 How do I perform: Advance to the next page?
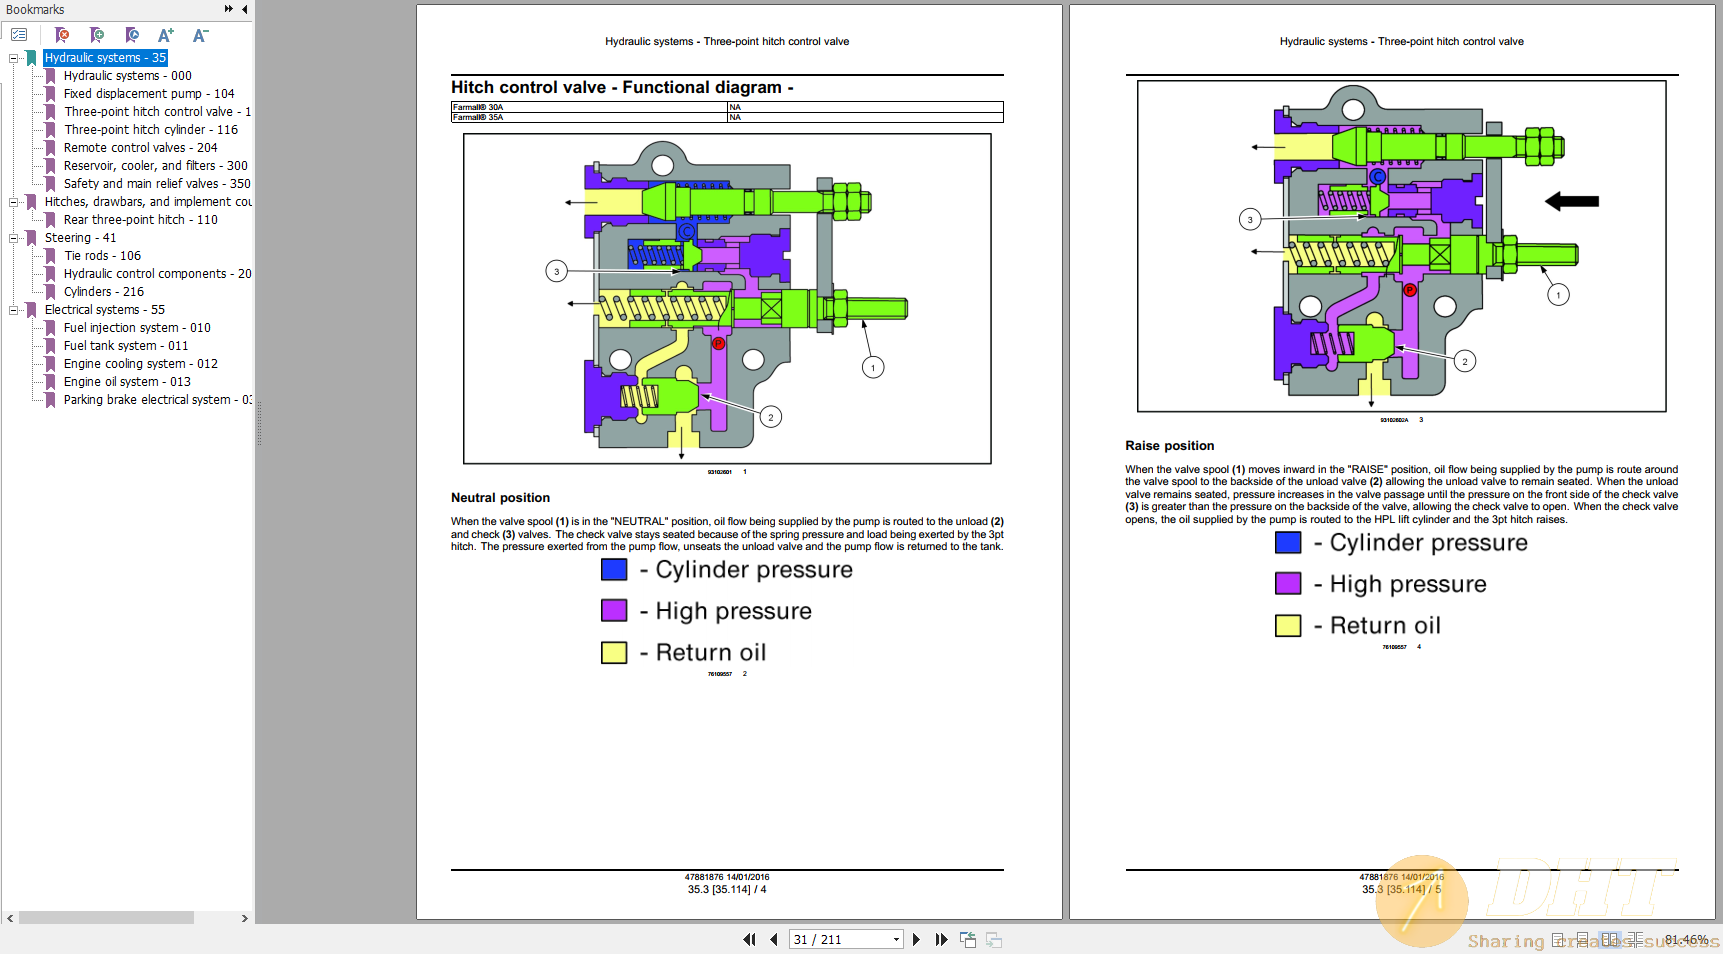pos(917,939)
